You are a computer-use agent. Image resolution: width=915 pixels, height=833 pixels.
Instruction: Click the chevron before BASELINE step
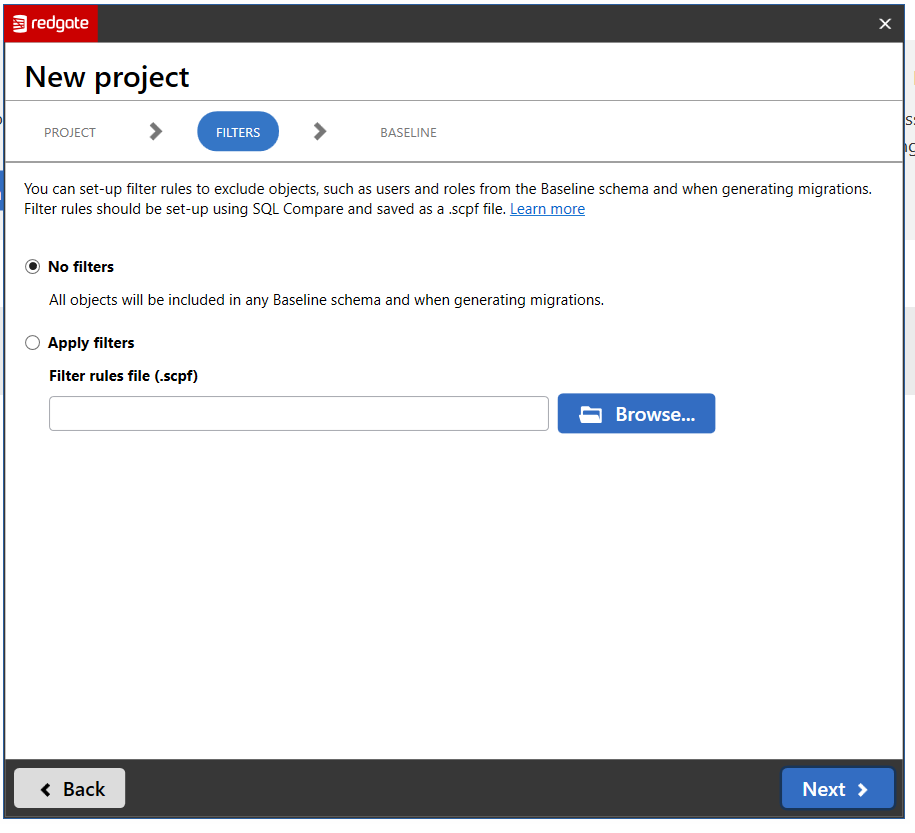point(319,131)
